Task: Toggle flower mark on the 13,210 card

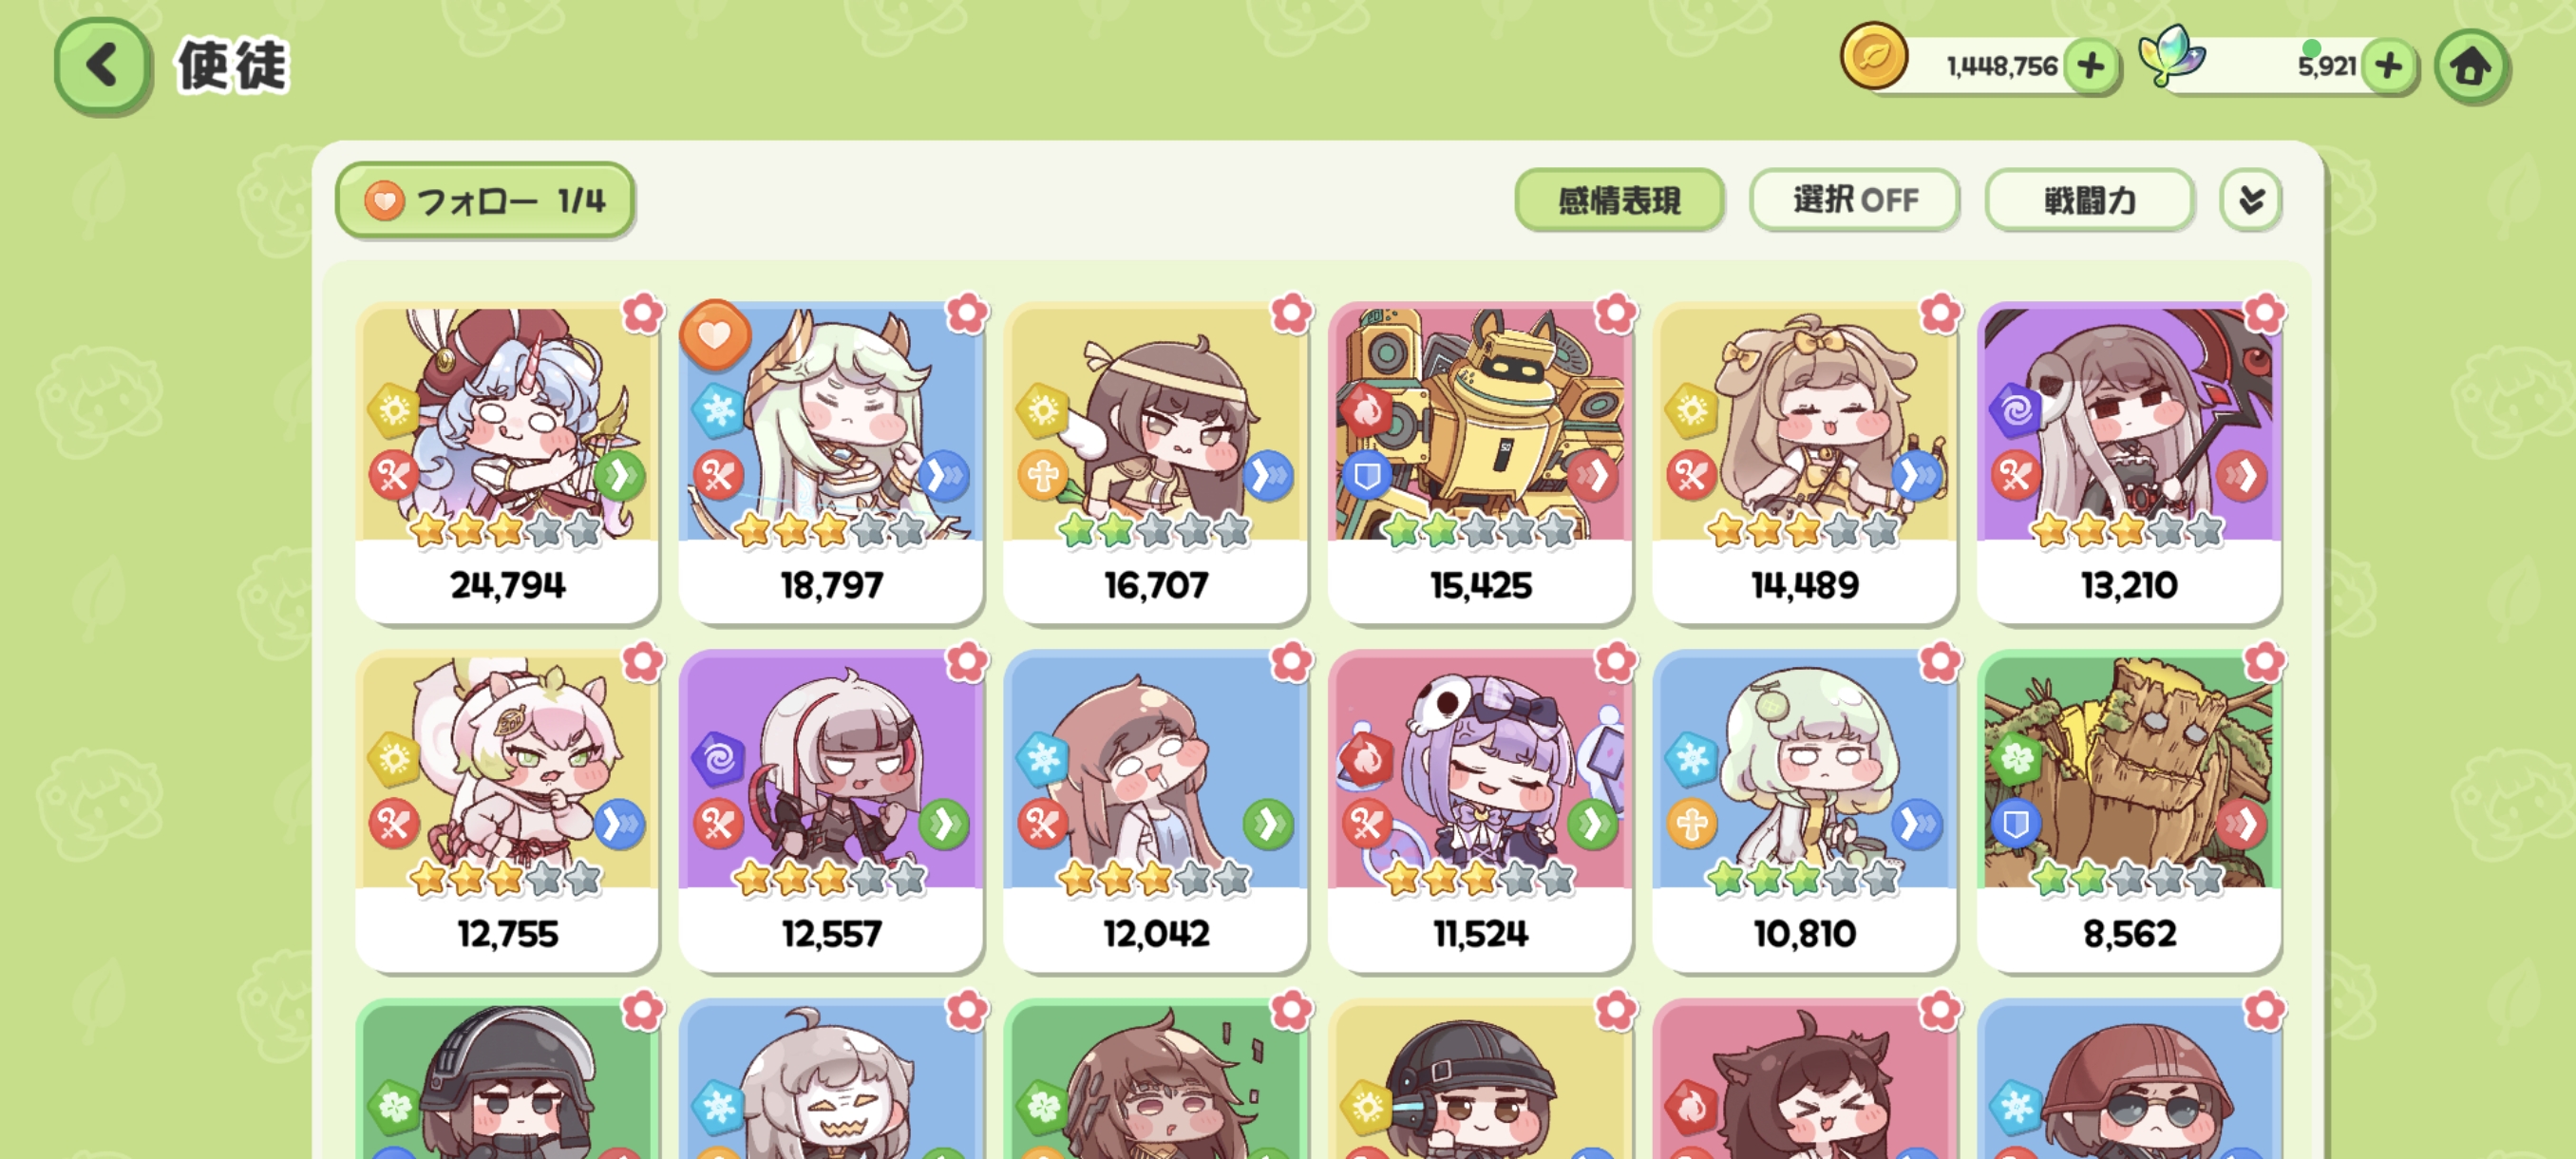Action: pos(2264,313)
